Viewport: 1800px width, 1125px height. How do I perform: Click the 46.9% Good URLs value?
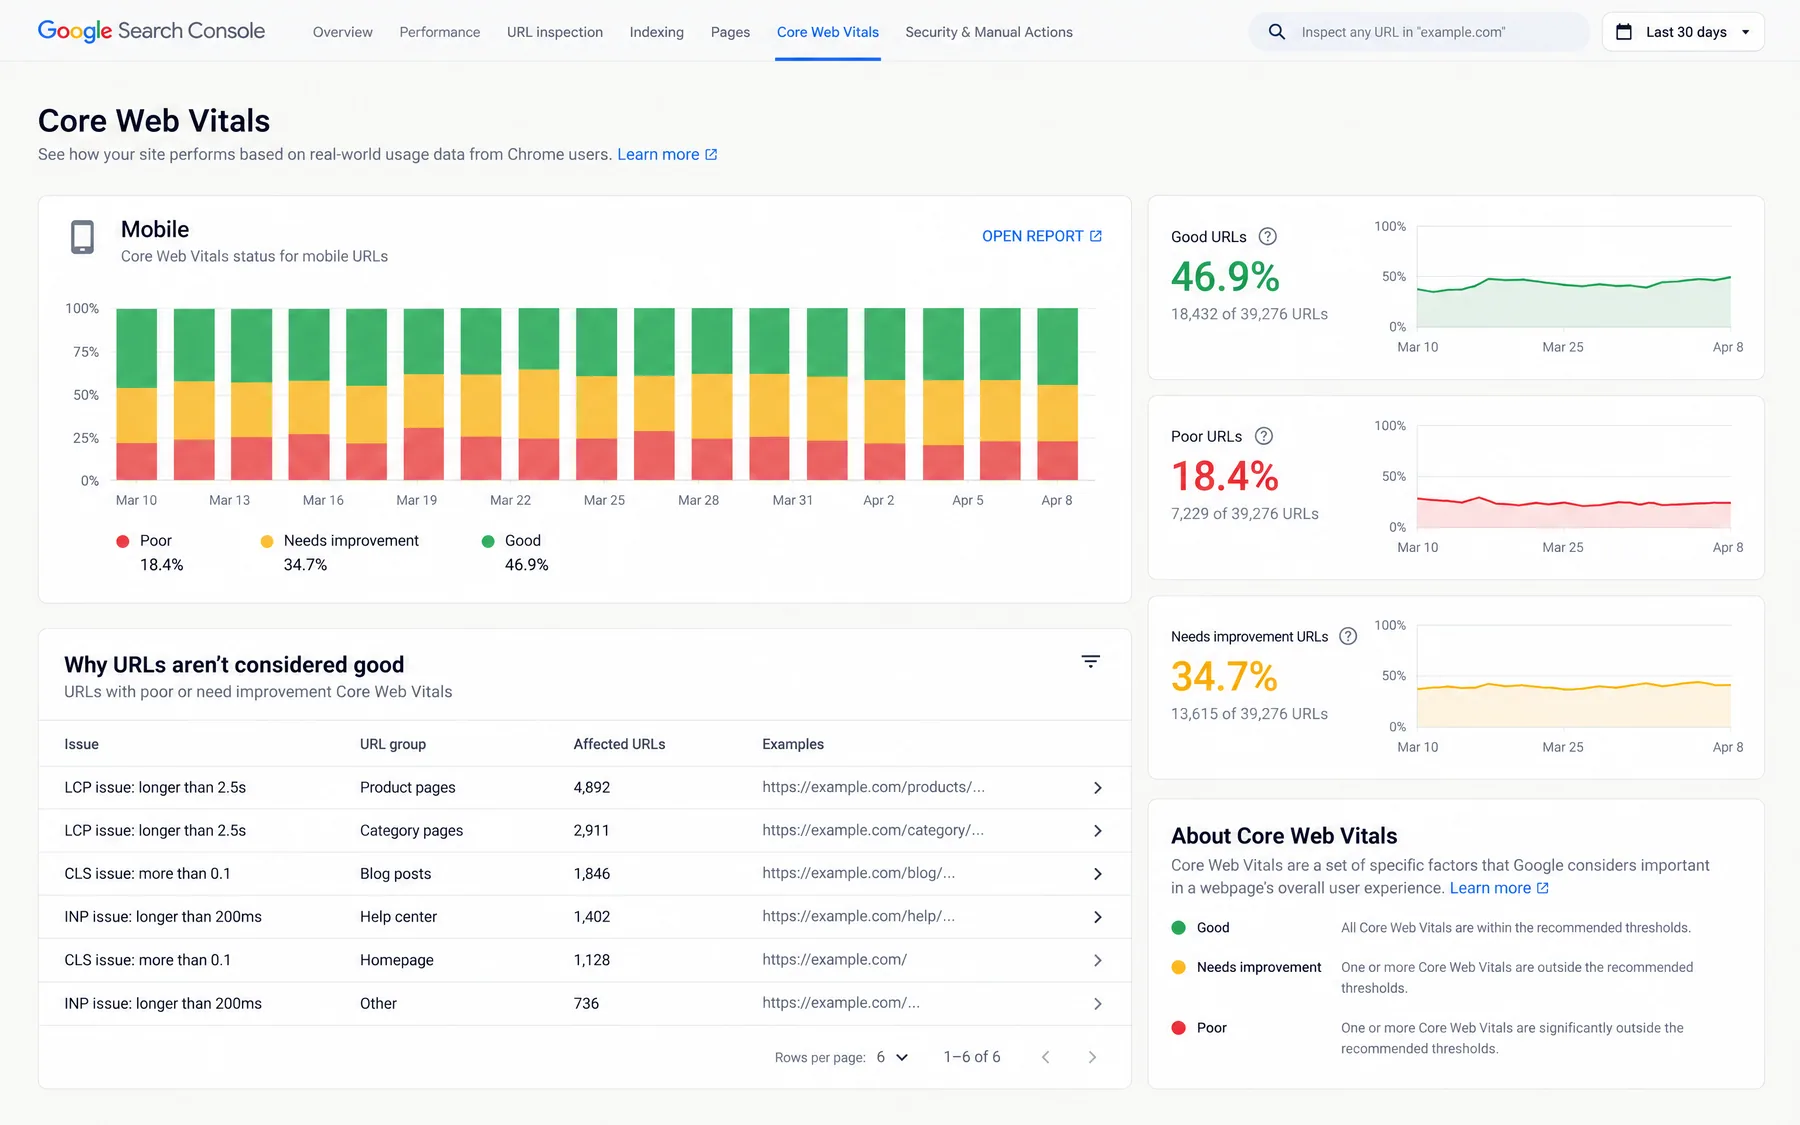(1225, 277)
